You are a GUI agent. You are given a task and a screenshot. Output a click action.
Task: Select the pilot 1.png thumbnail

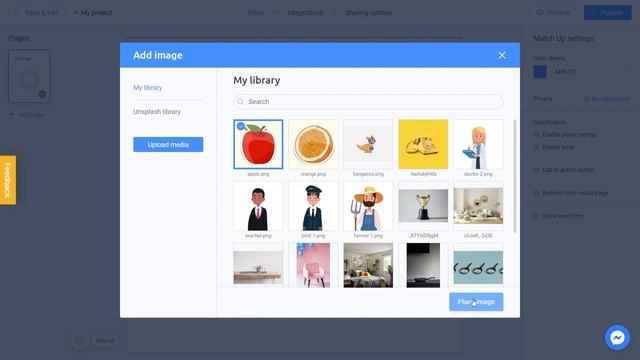click(x=313, y=206)
